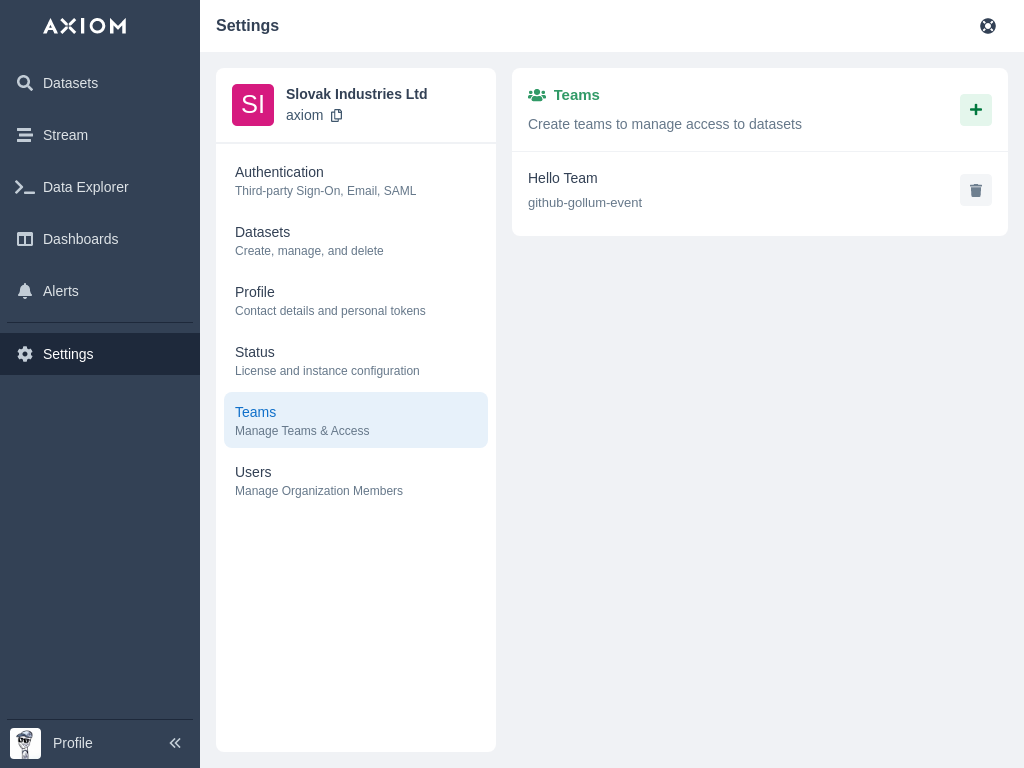This screenshot has height=768, width=1024.
Task: Click the Alerts bell icon
Action: 25,291
